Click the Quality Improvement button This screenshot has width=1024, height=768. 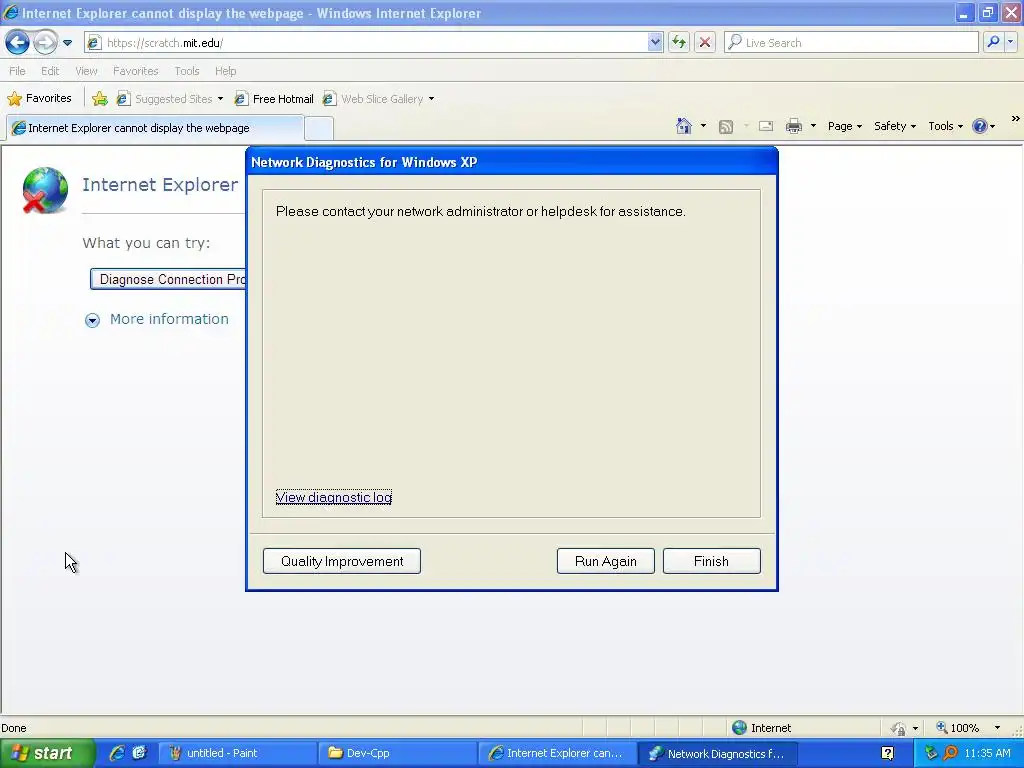342,562
